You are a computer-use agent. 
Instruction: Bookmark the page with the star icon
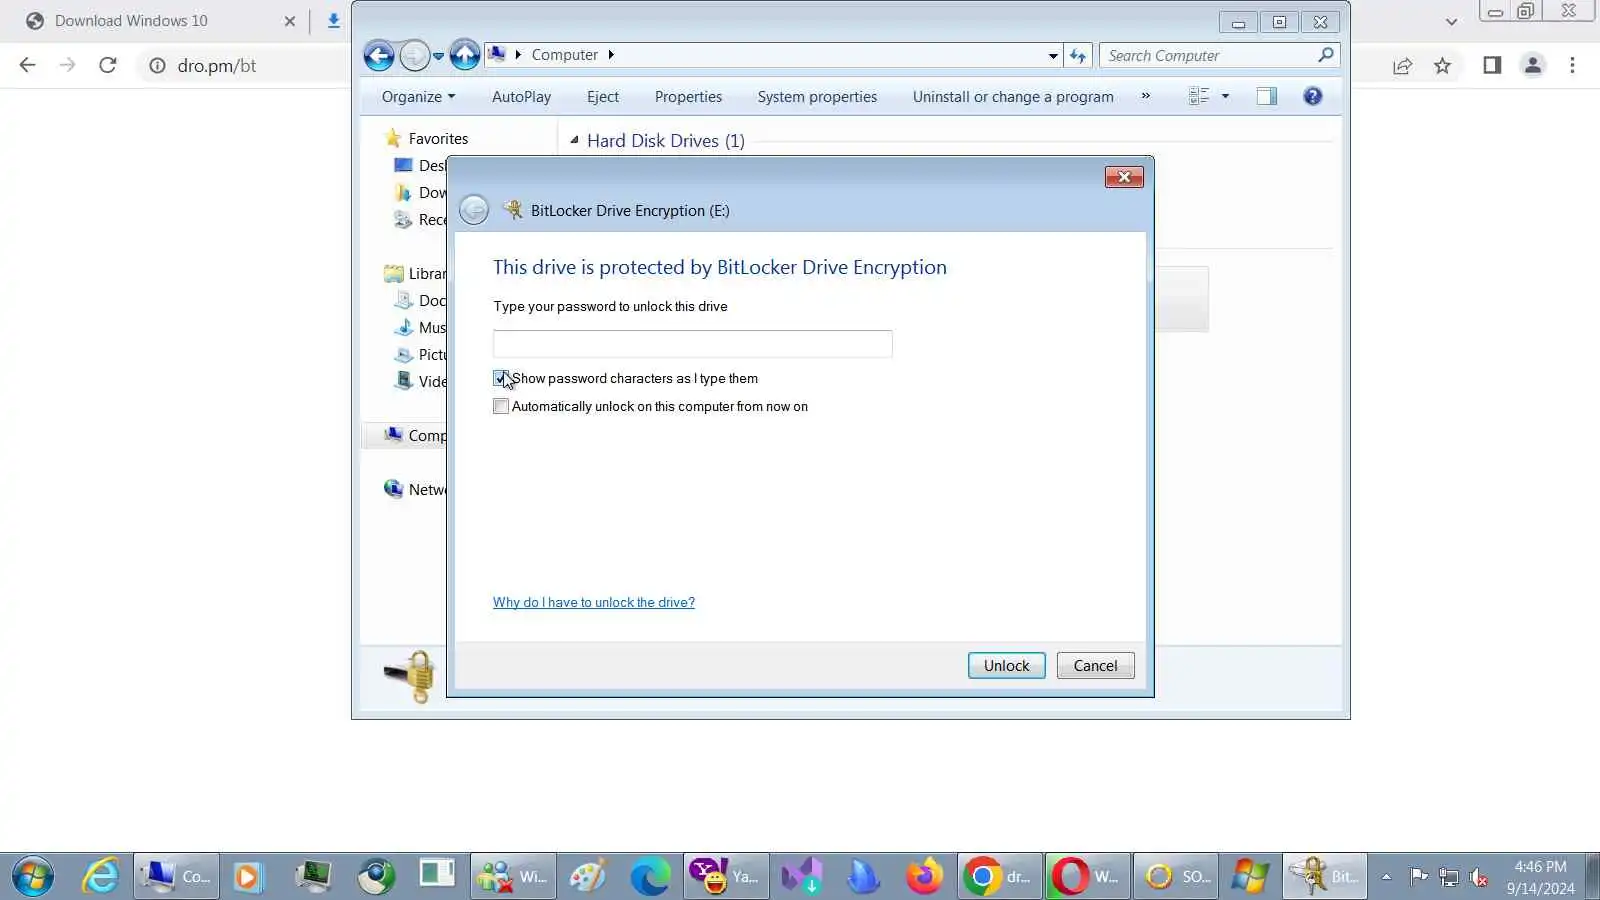click(x=1442, y=66)
